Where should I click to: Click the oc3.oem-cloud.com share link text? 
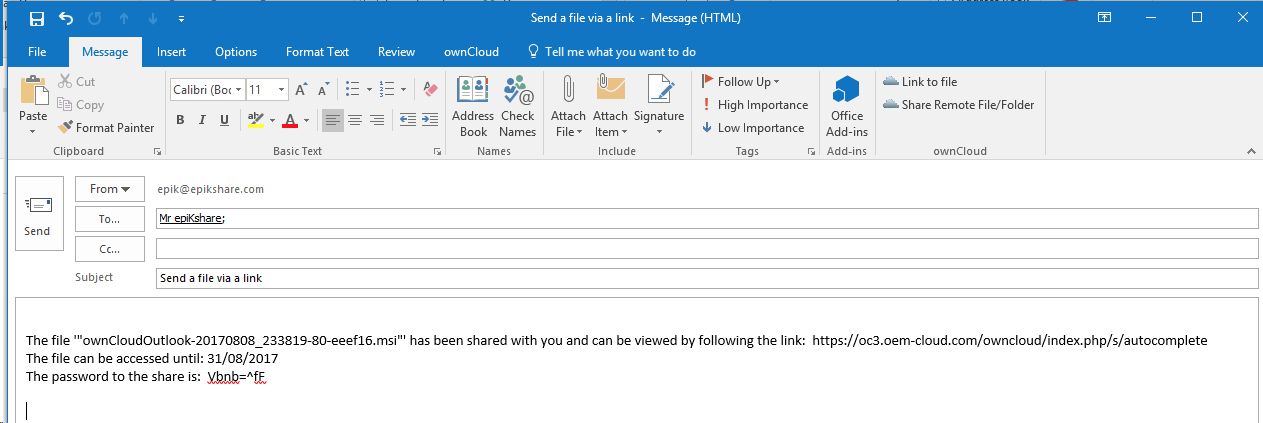[1009, 341]
